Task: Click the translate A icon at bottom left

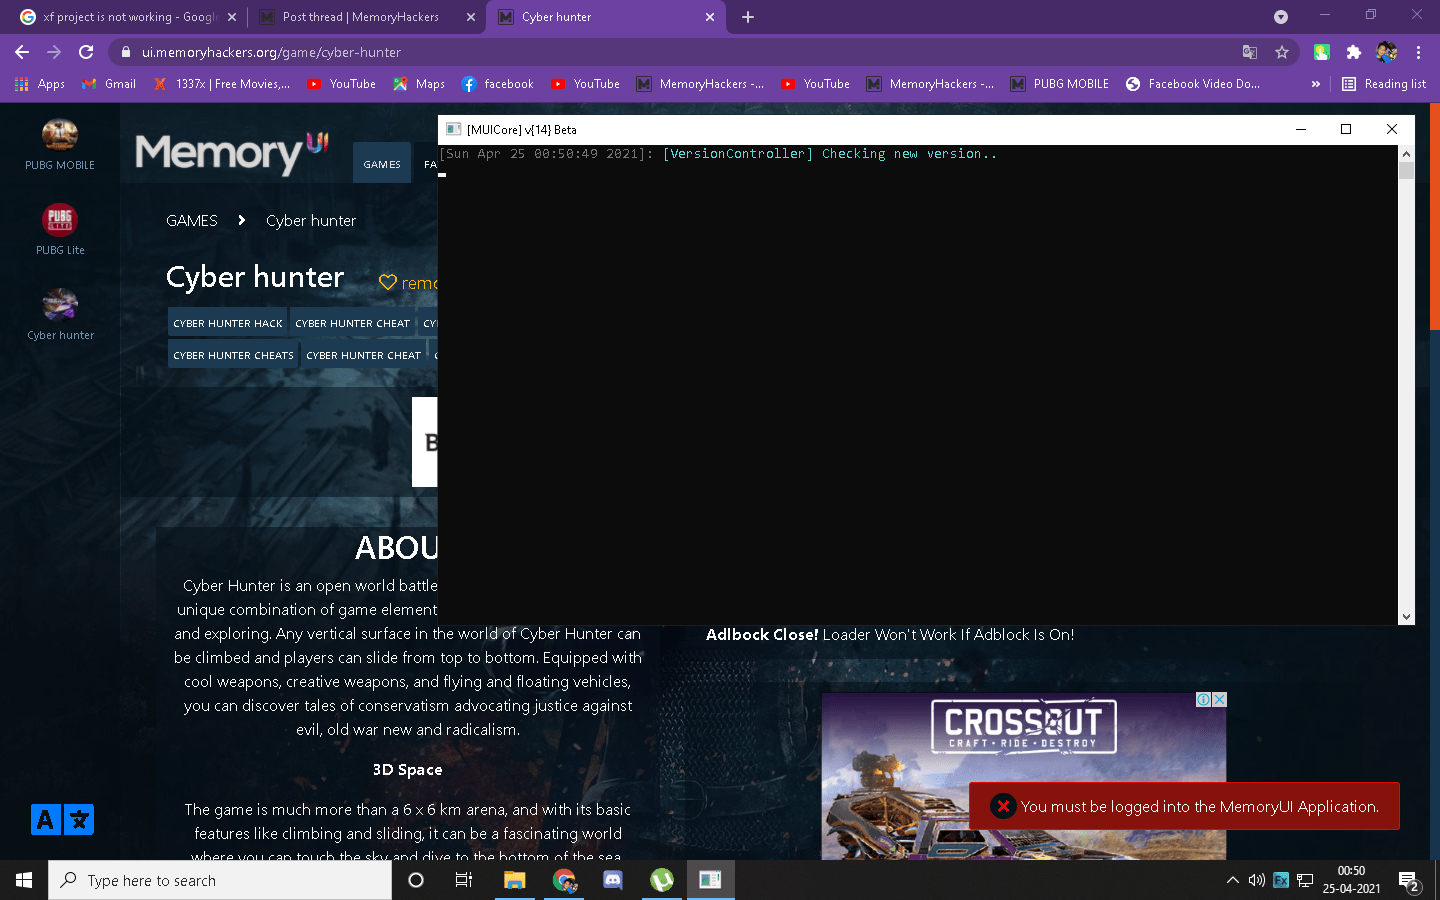Action: click(x=45, y=820)
